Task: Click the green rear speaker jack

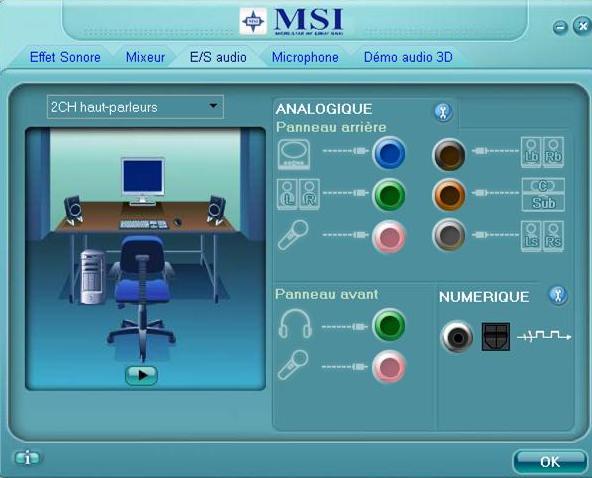Action: (x=389, y=195)
